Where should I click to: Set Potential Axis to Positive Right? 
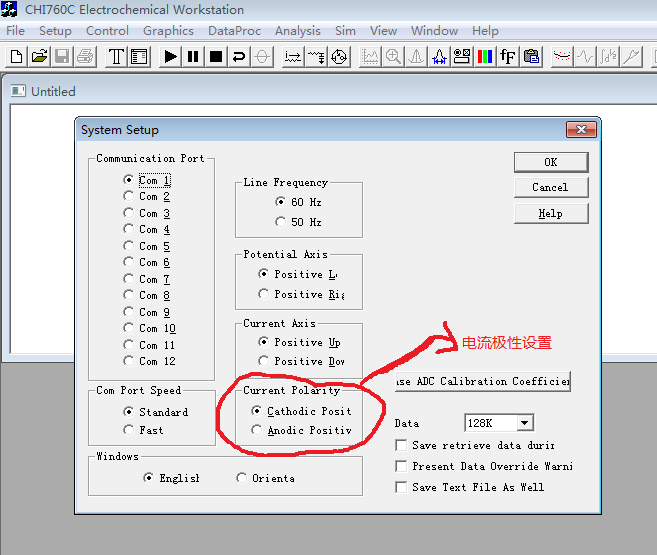point(302,294)
